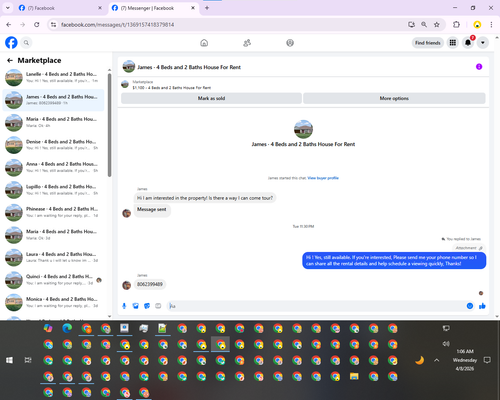The height and width of the screenshot is (400, 500).
Task: Bookmark this page with the star
Action: (437, 25)
